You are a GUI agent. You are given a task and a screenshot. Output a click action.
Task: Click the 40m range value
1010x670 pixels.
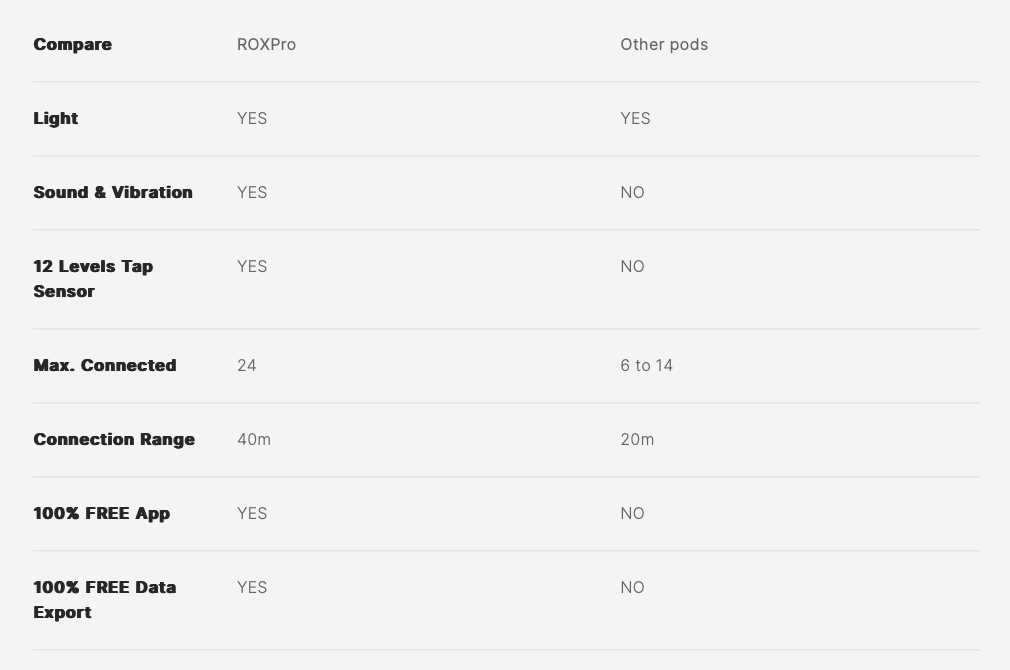point(254,439)
